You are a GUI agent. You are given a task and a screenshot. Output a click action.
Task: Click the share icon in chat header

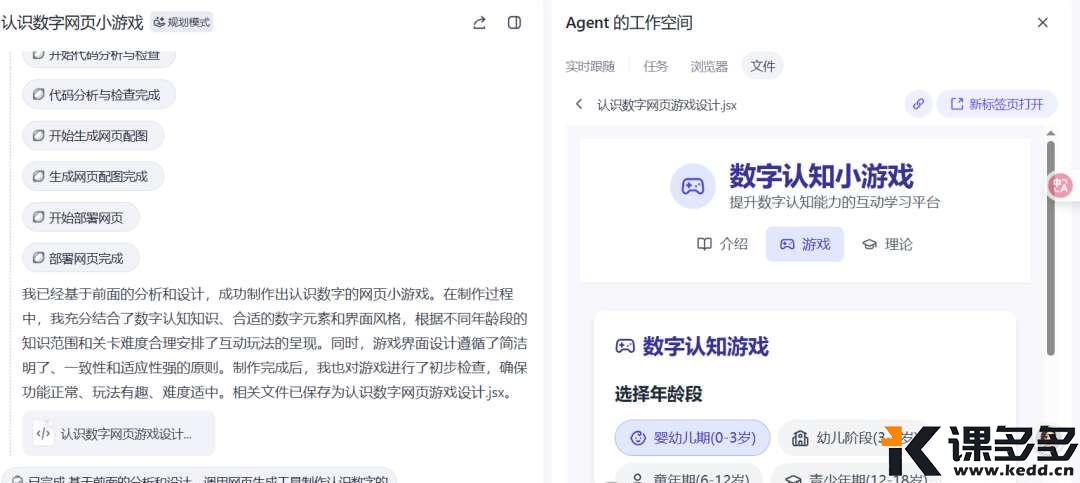click(x=479, y=23)
